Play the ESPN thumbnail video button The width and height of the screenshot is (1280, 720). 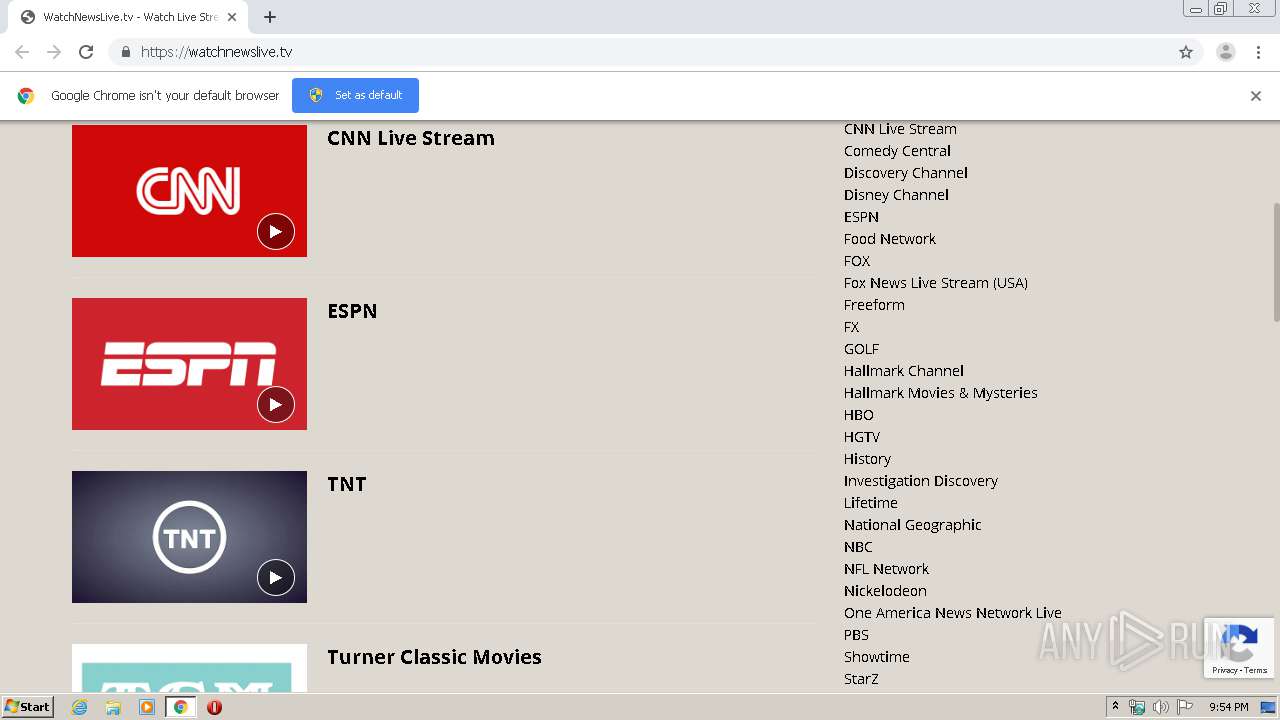(x=276, y=404)
